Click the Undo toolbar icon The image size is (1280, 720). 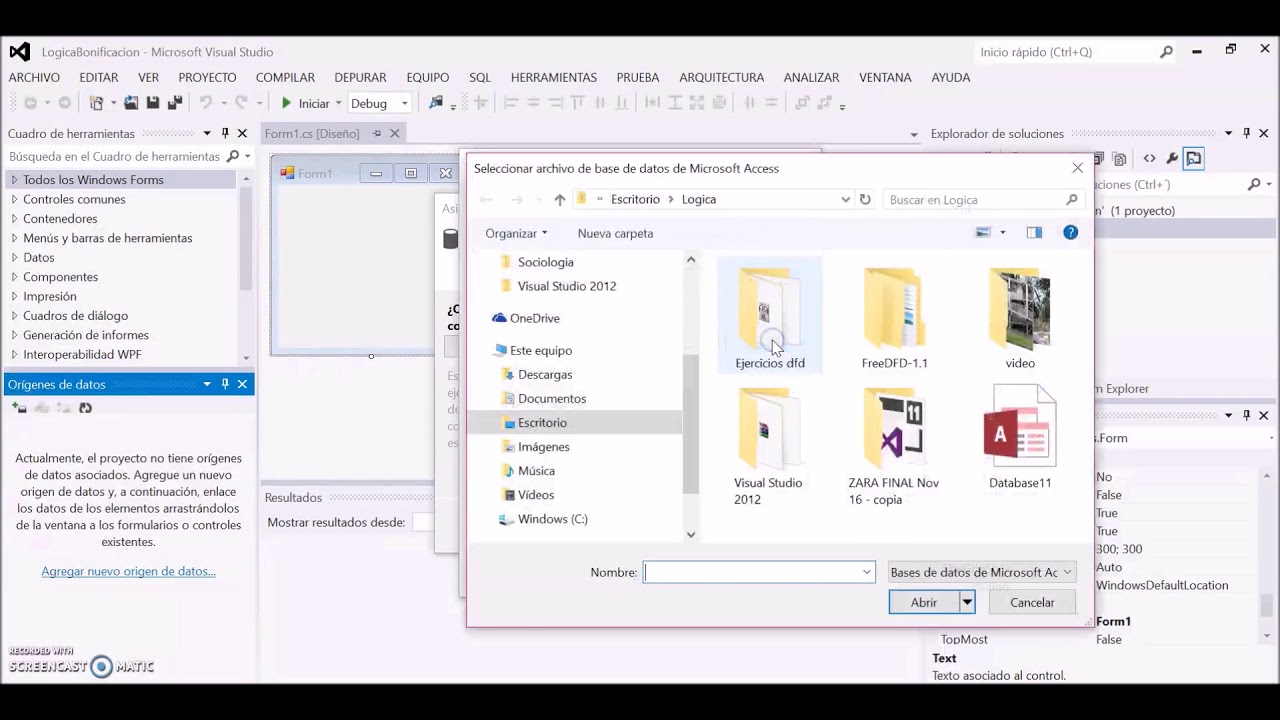(x=206, y=103)
